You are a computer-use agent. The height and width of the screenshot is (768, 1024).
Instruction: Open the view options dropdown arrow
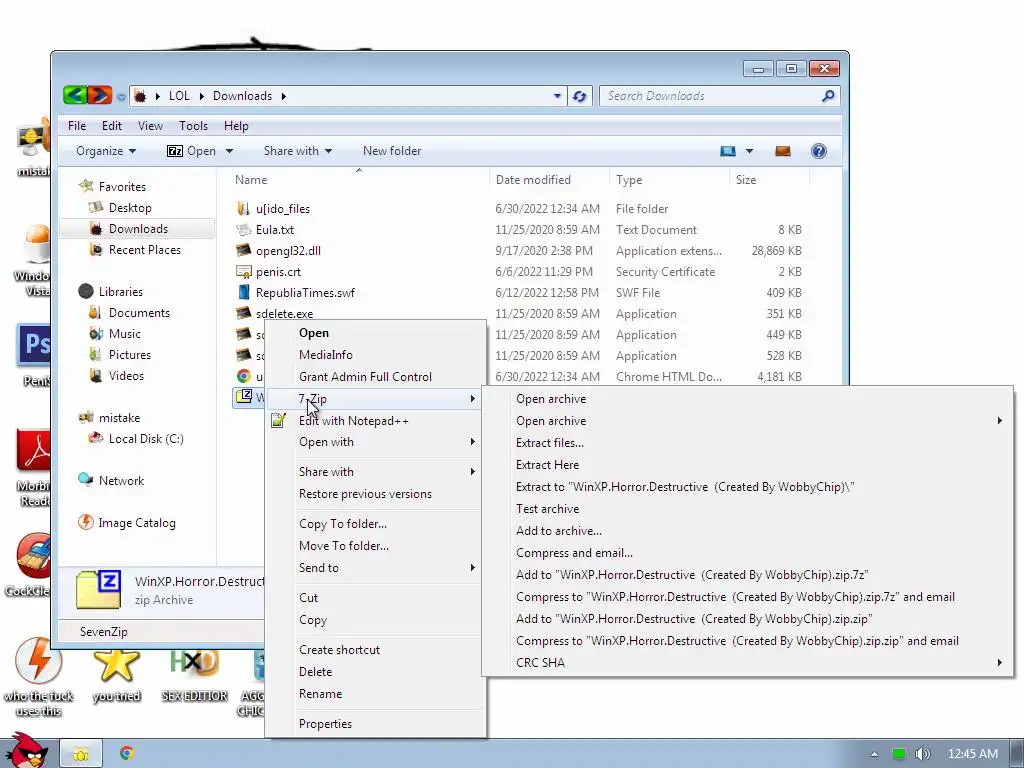point(749,151)
